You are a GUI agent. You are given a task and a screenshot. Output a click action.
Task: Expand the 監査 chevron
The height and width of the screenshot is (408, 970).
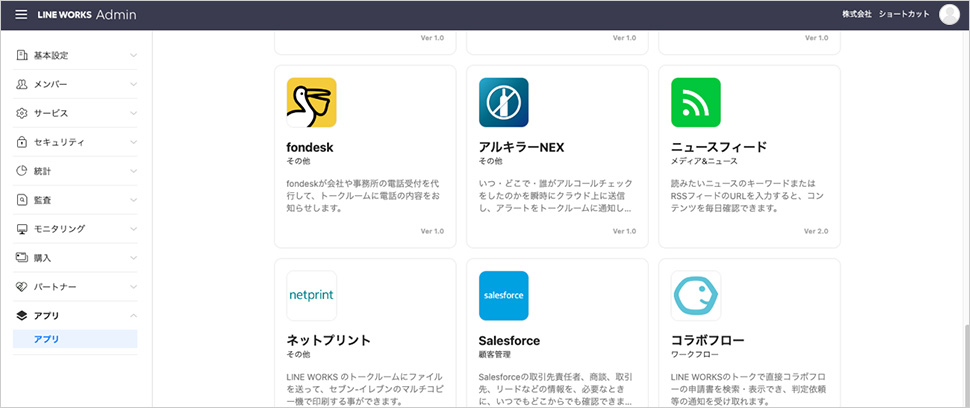coord(133,200)
